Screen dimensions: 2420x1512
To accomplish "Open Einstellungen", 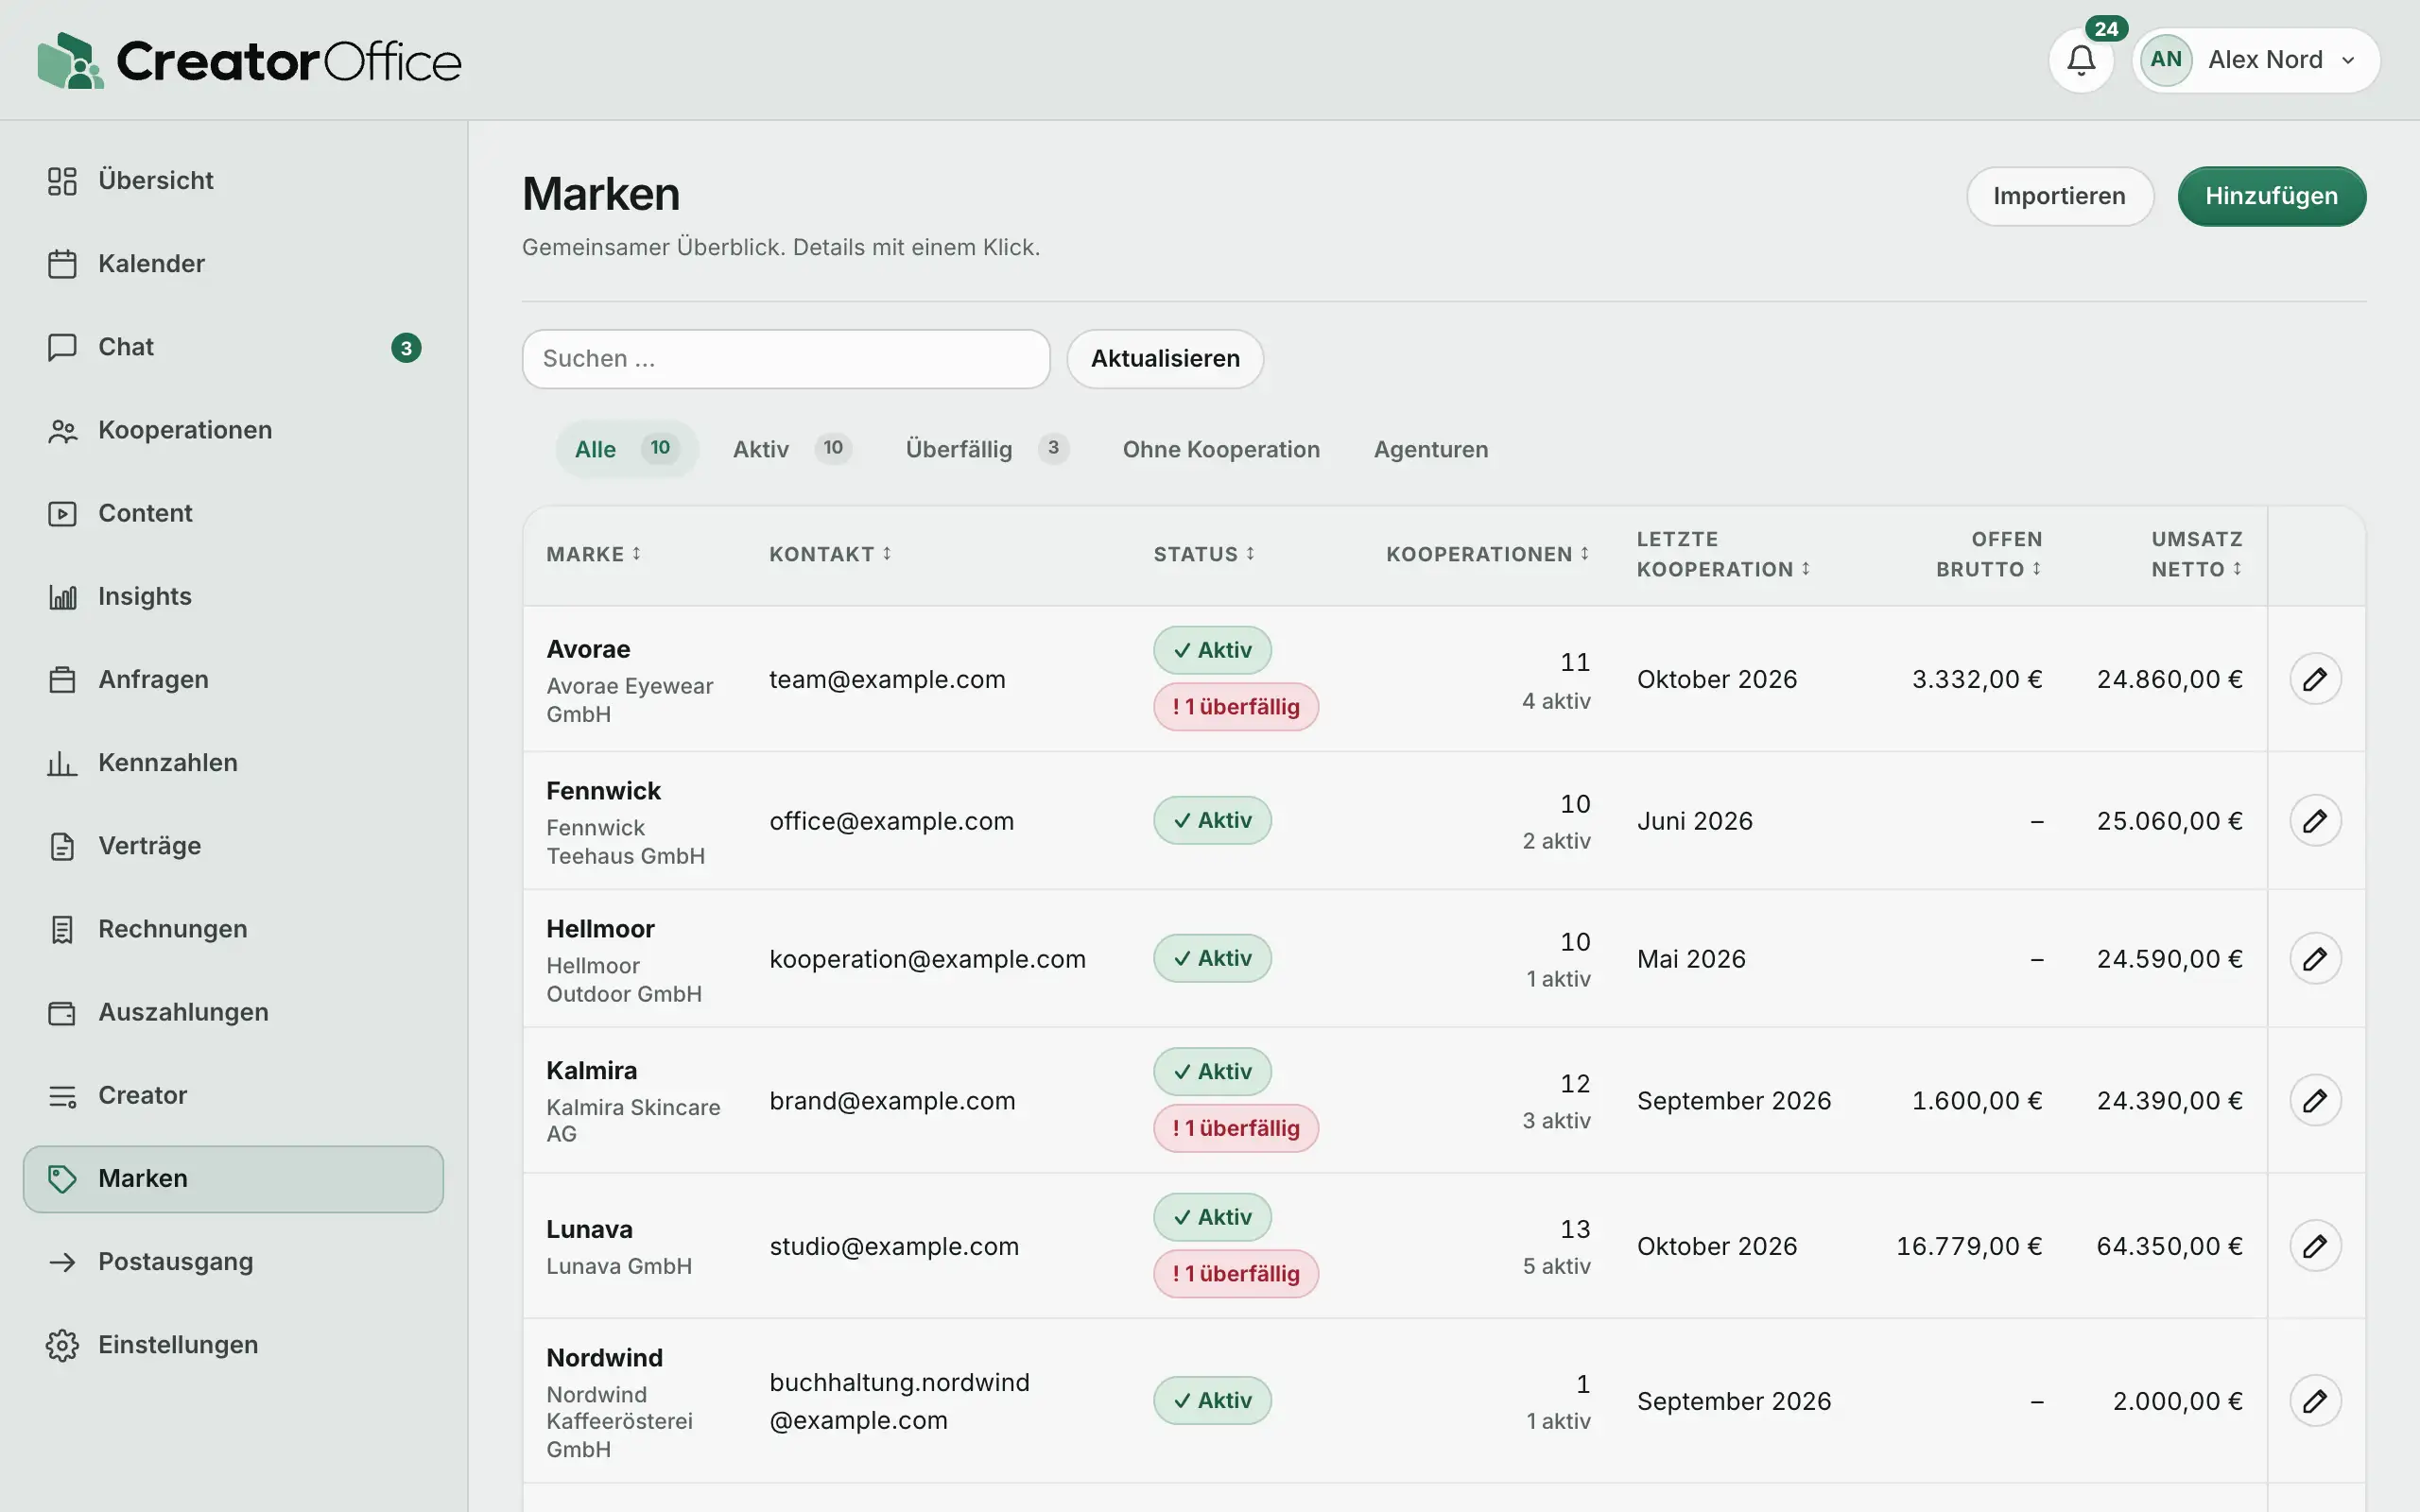I will click(233, 1345).
